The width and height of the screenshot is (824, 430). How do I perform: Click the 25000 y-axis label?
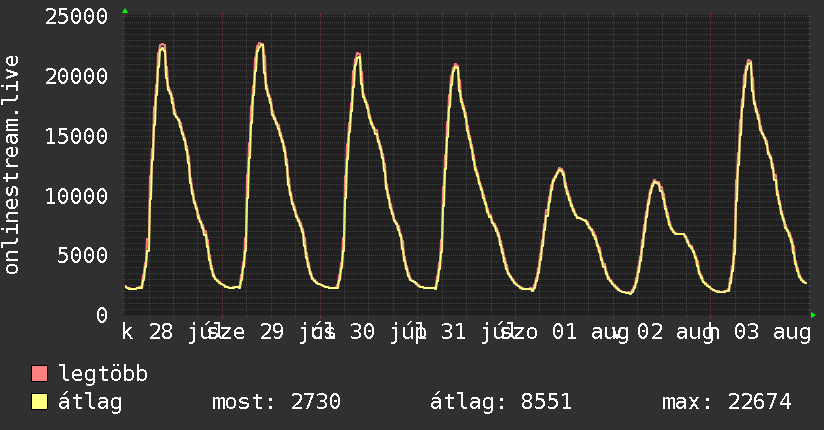click(77, 17)
